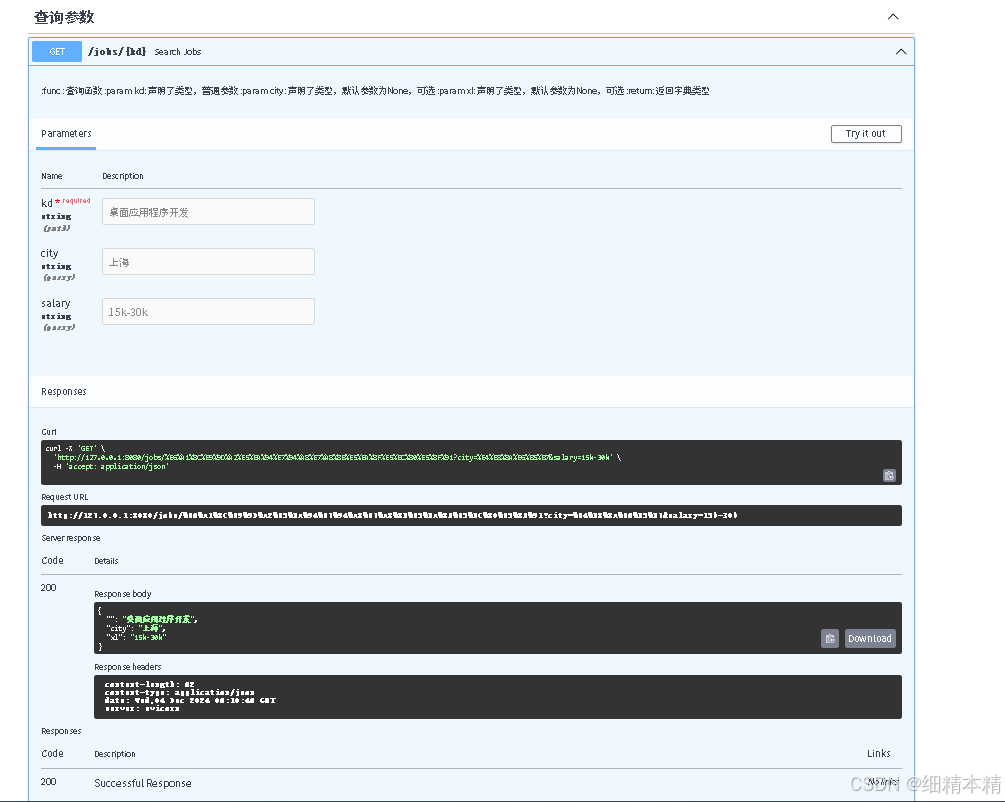Click the Curl label
1005x802 pixels.
(x=49, y=431)
